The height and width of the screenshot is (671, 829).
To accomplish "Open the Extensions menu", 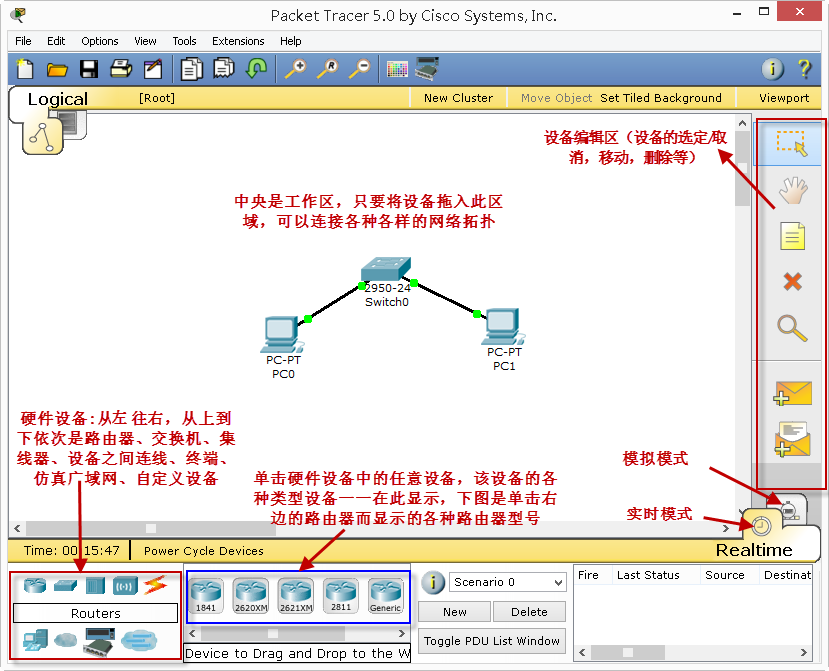I will tap(238, 41).
